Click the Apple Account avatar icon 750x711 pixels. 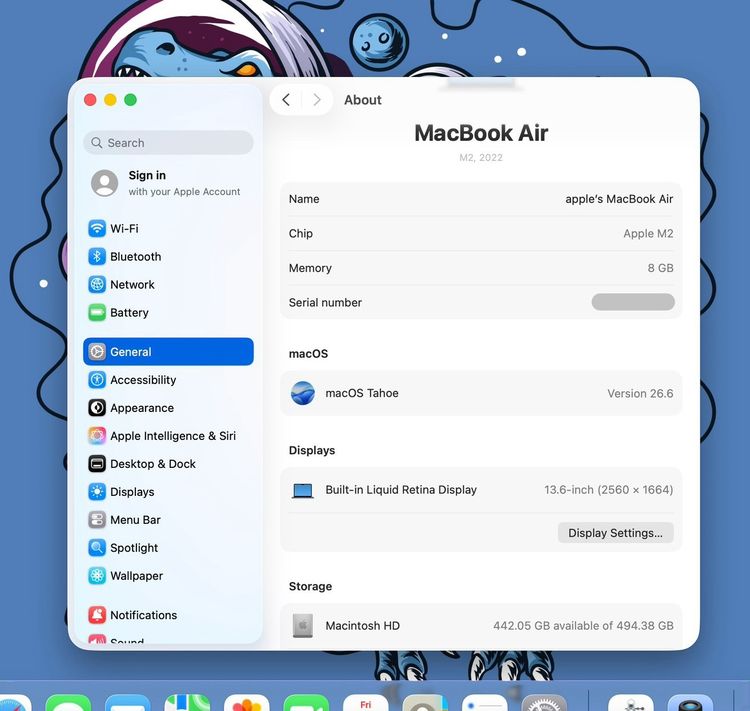click(104, 183)
